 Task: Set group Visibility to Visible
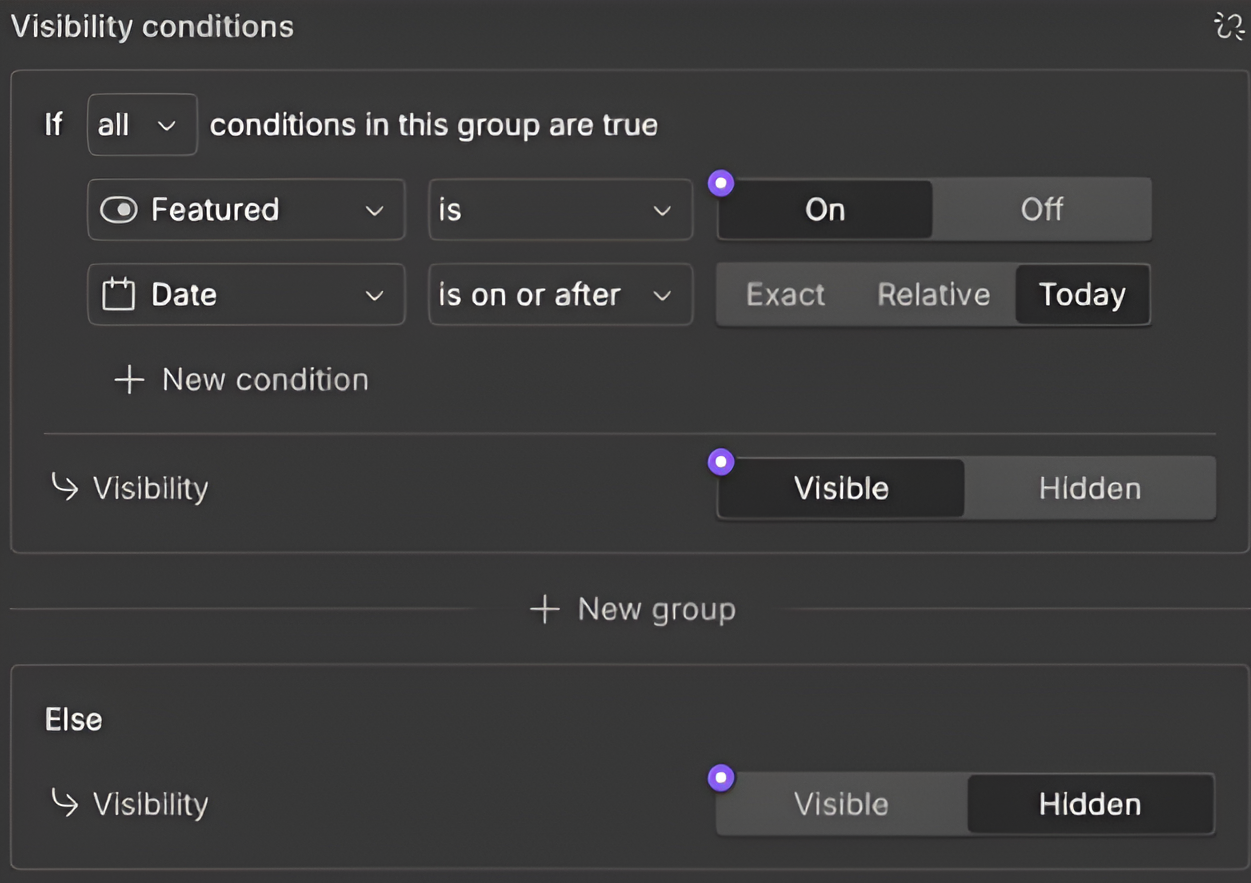tap(841, 489)
